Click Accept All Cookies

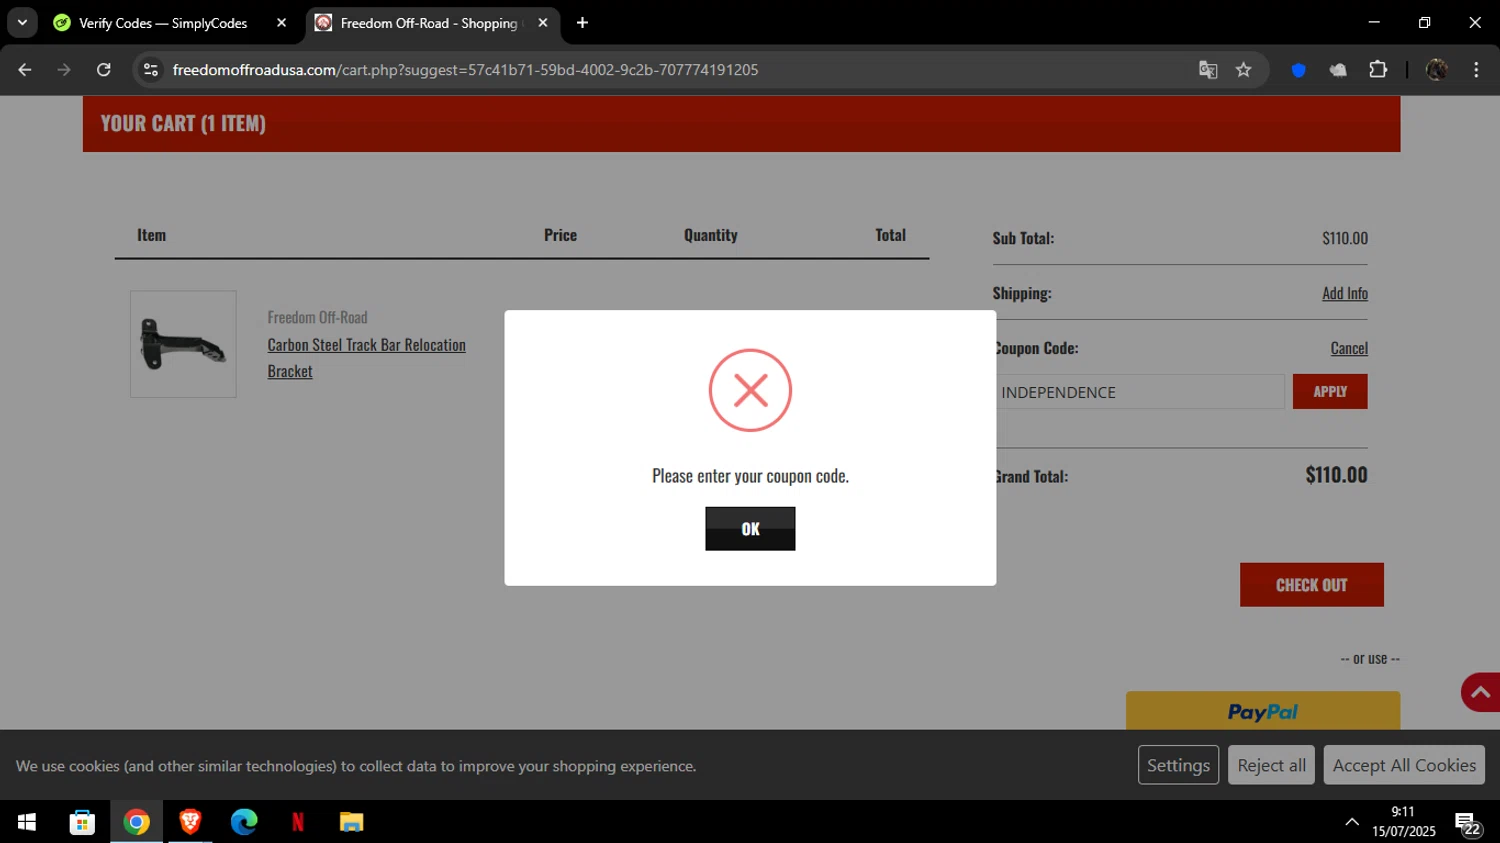[1404, 765]
